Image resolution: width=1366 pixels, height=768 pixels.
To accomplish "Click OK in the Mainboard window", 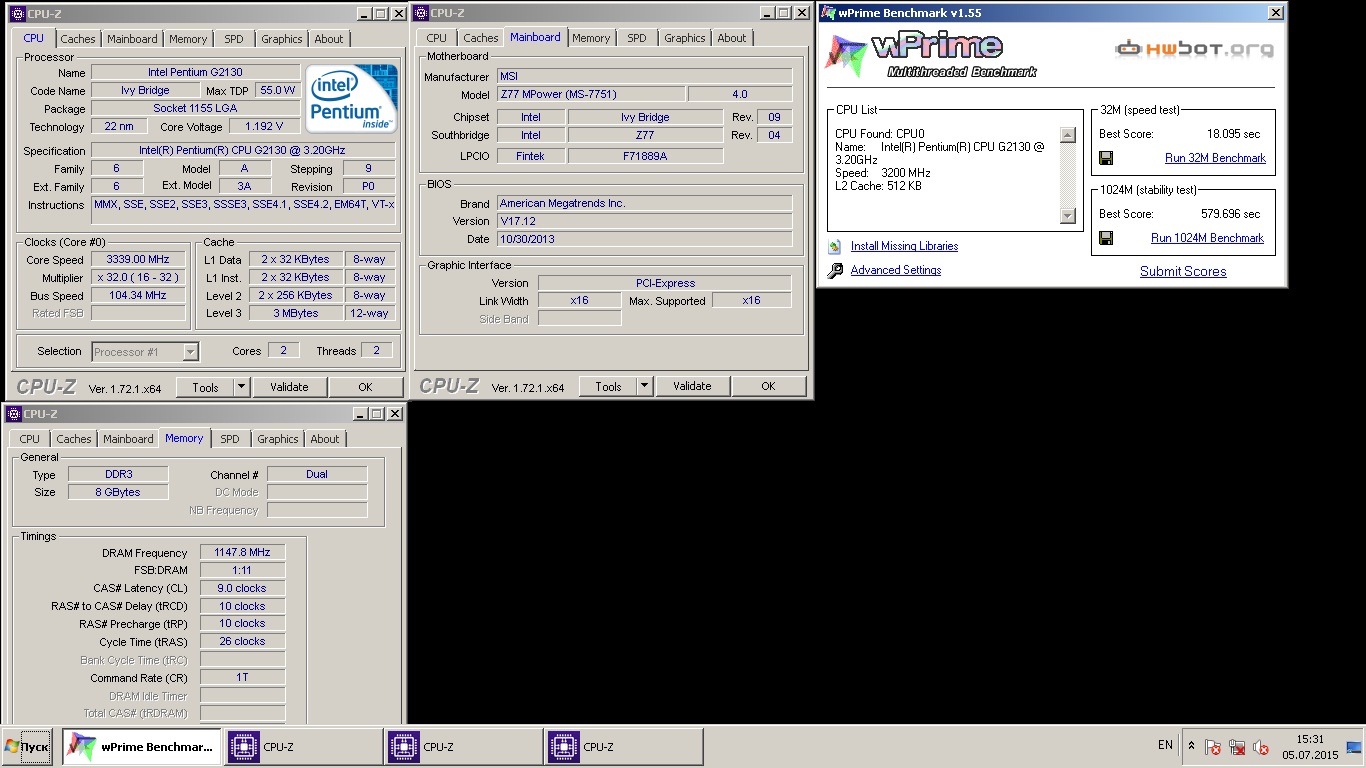I will point(768,387).
